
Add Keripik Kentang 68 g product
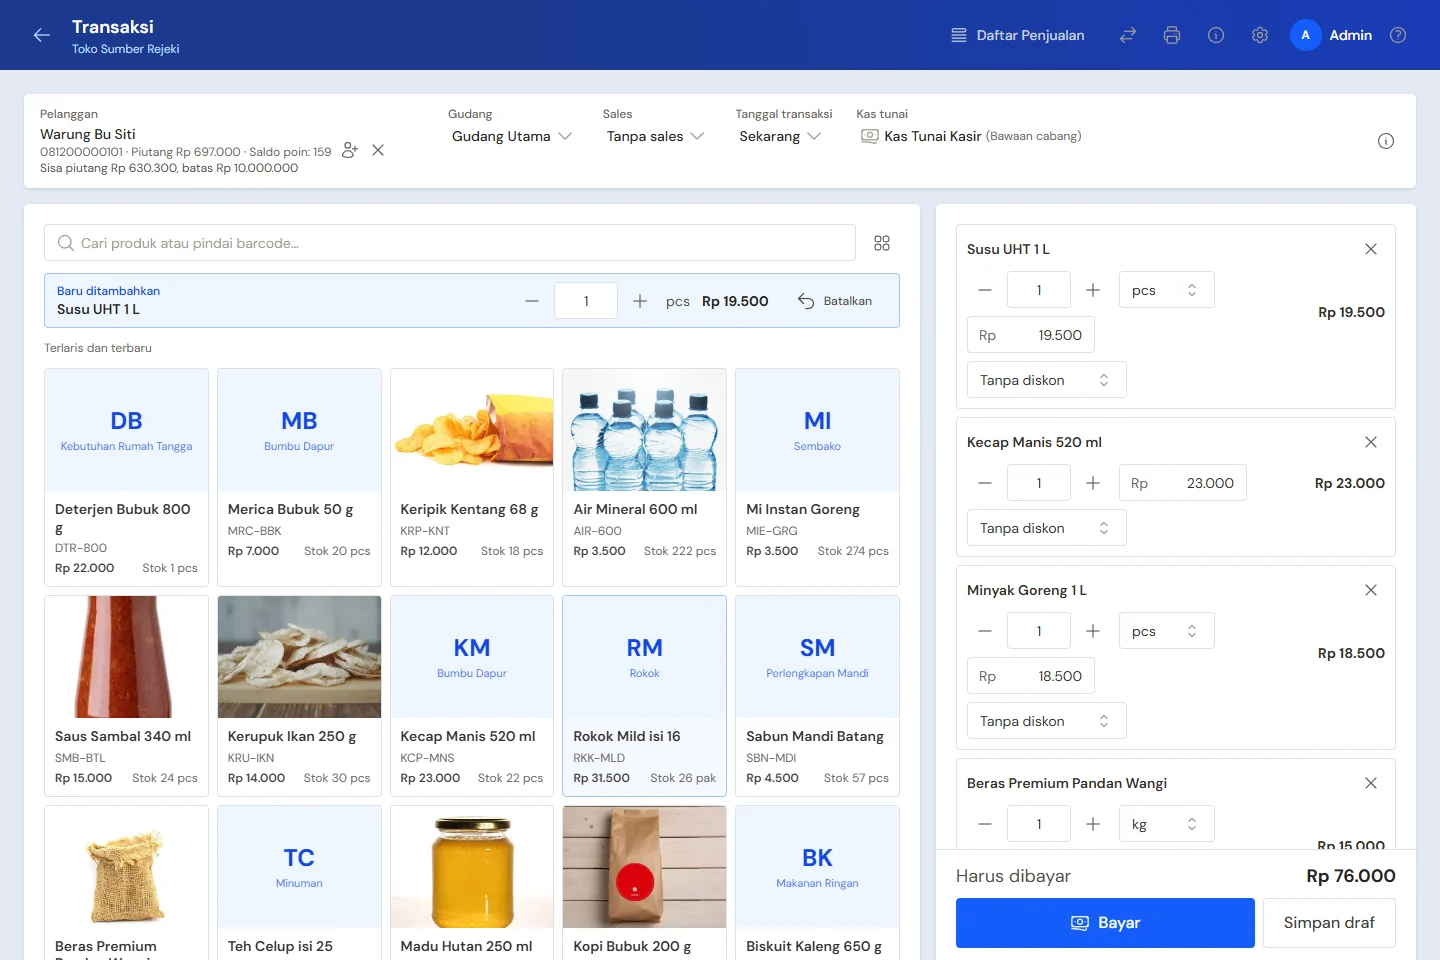pyautogui.click(x=472, y=477)
